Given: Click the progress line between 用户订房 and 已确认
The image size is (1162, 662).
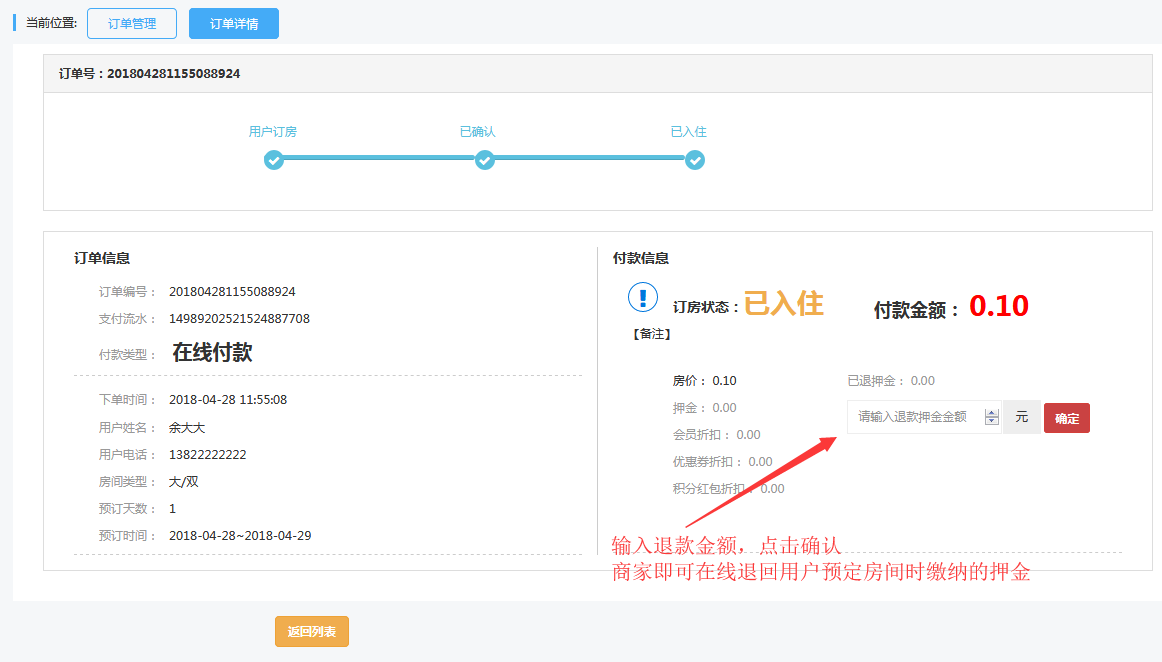Looking at the screenshot, I should [379, 158].
